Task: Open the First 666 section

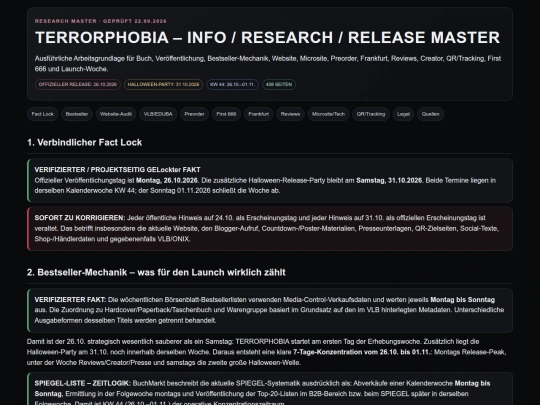Action: pyautogui.click(x=226, y=114)
